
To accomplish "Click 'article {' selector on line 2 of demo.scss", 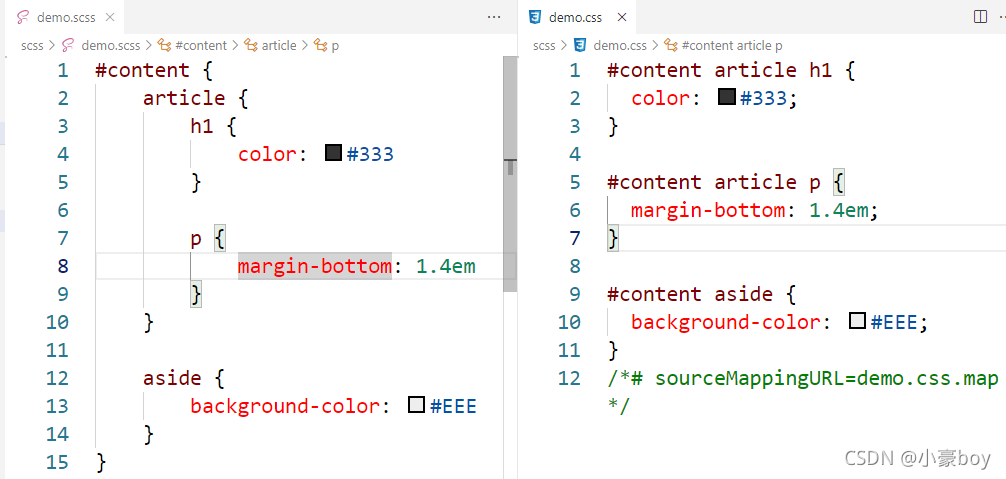I will 194,98.
